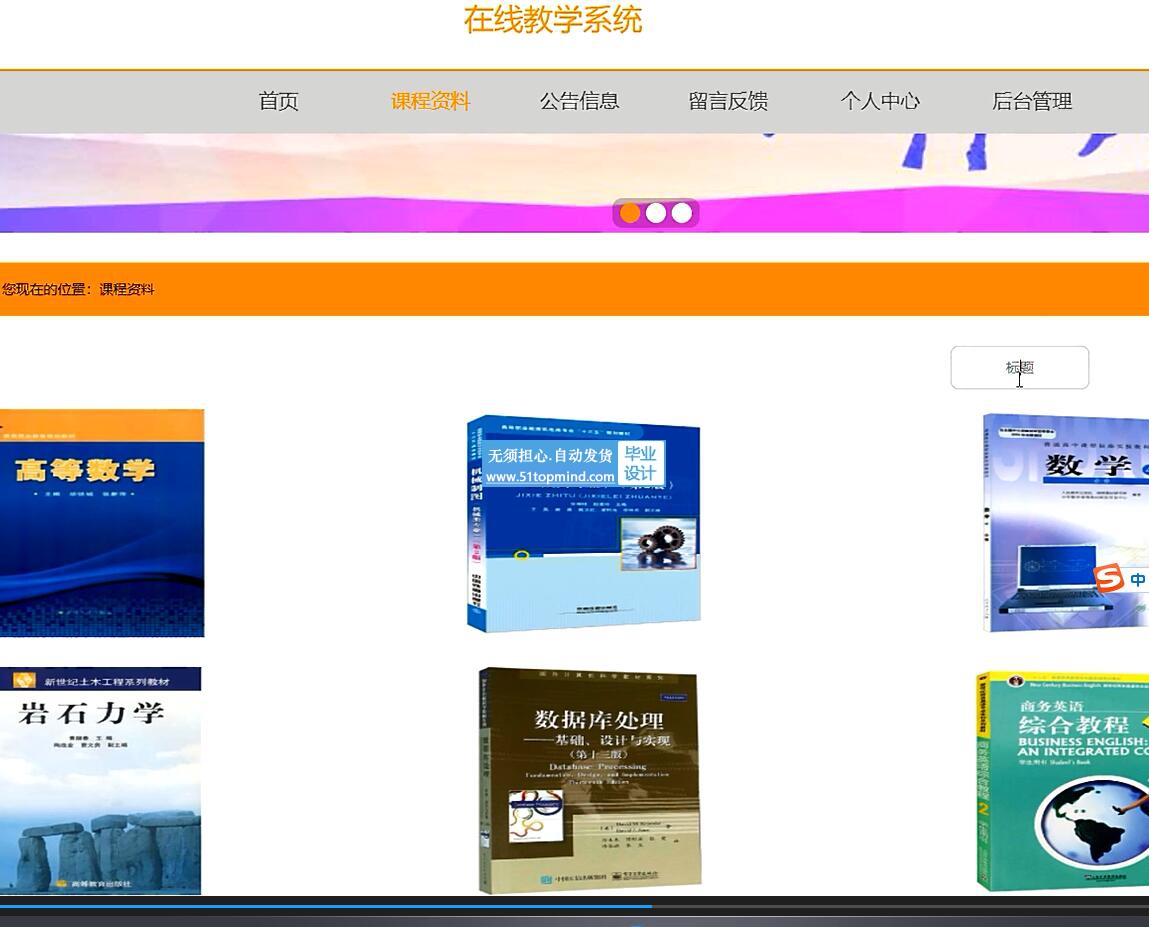The image size is (1149, 927).
Task: Open the blue mechanical drawing book with gears
Action: [583, 523]
